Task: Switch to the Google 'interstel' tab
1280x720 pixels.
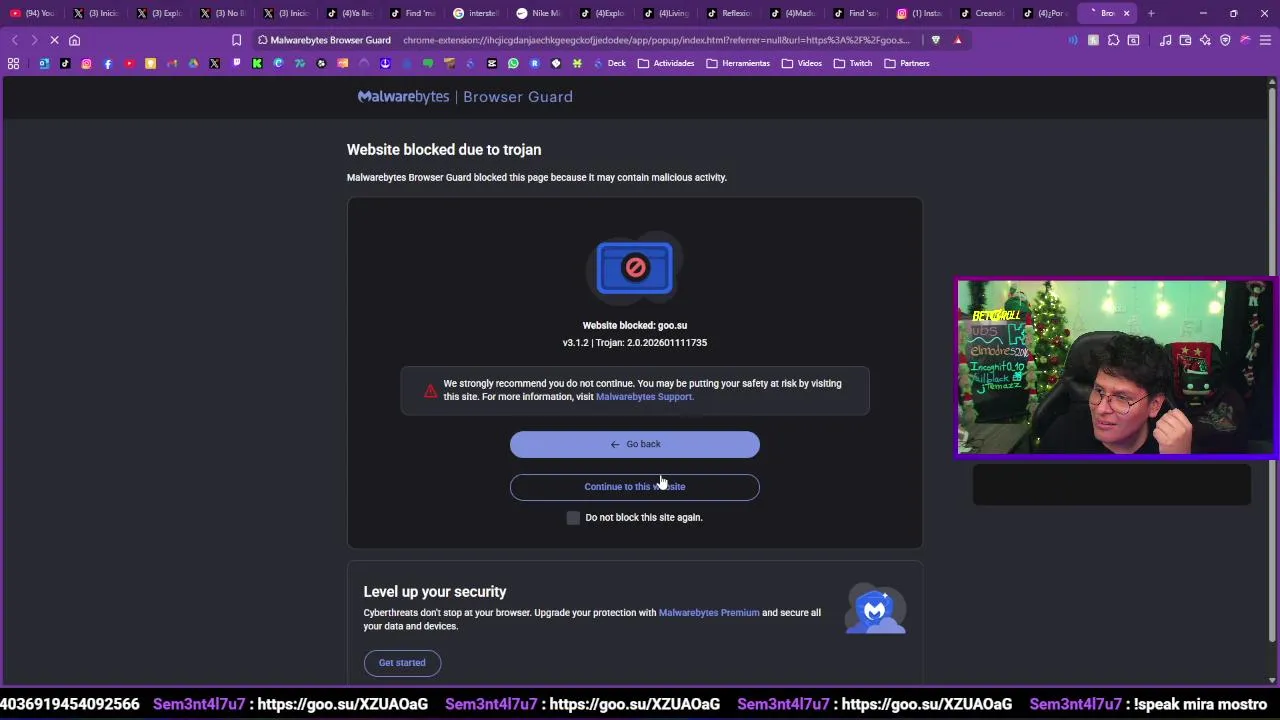Action: (x=475, y=13)
